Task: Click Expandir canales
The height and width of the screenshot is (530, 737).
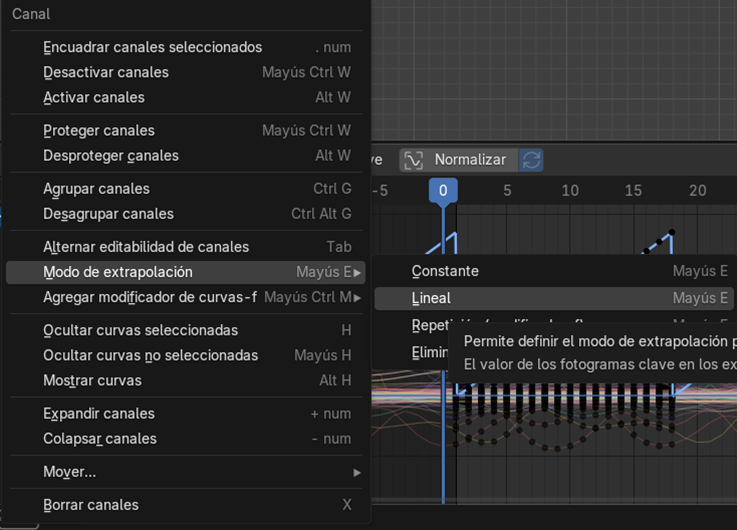Action: coord(186,413)
